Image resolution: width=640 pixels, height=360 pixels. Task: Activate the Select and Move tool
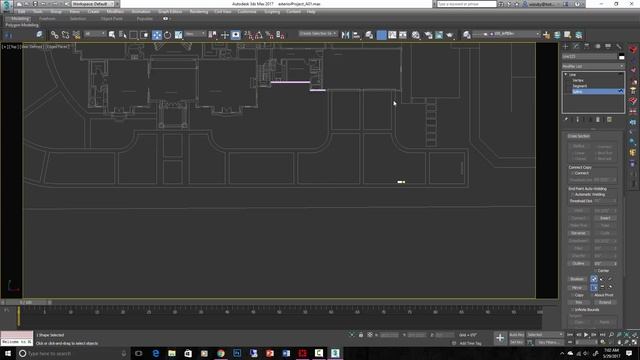point(157,35)
